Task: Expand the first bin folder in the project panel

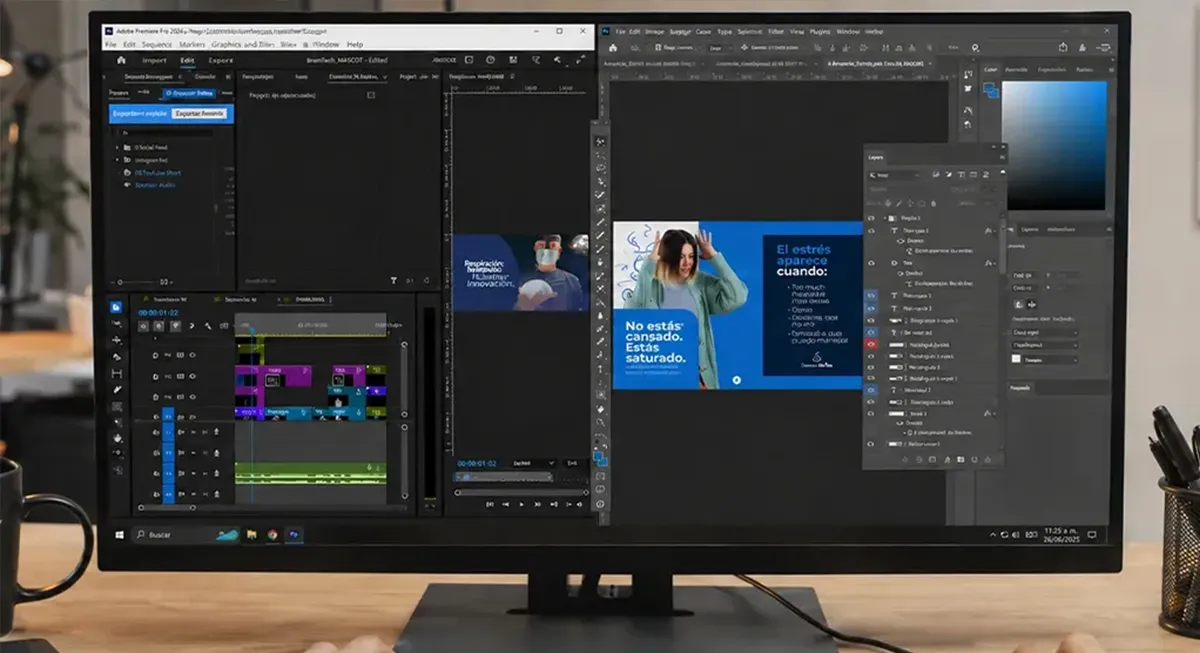Action: point(118,146)
